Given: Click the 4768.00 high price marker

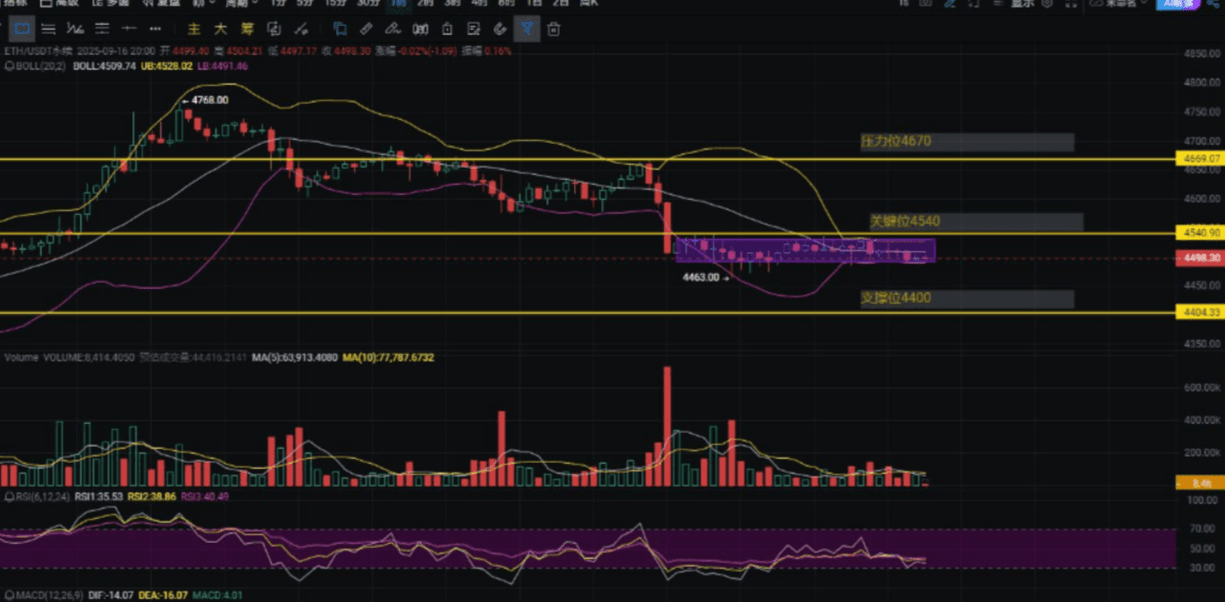Looking at the screenshot, I should point(209,100).
